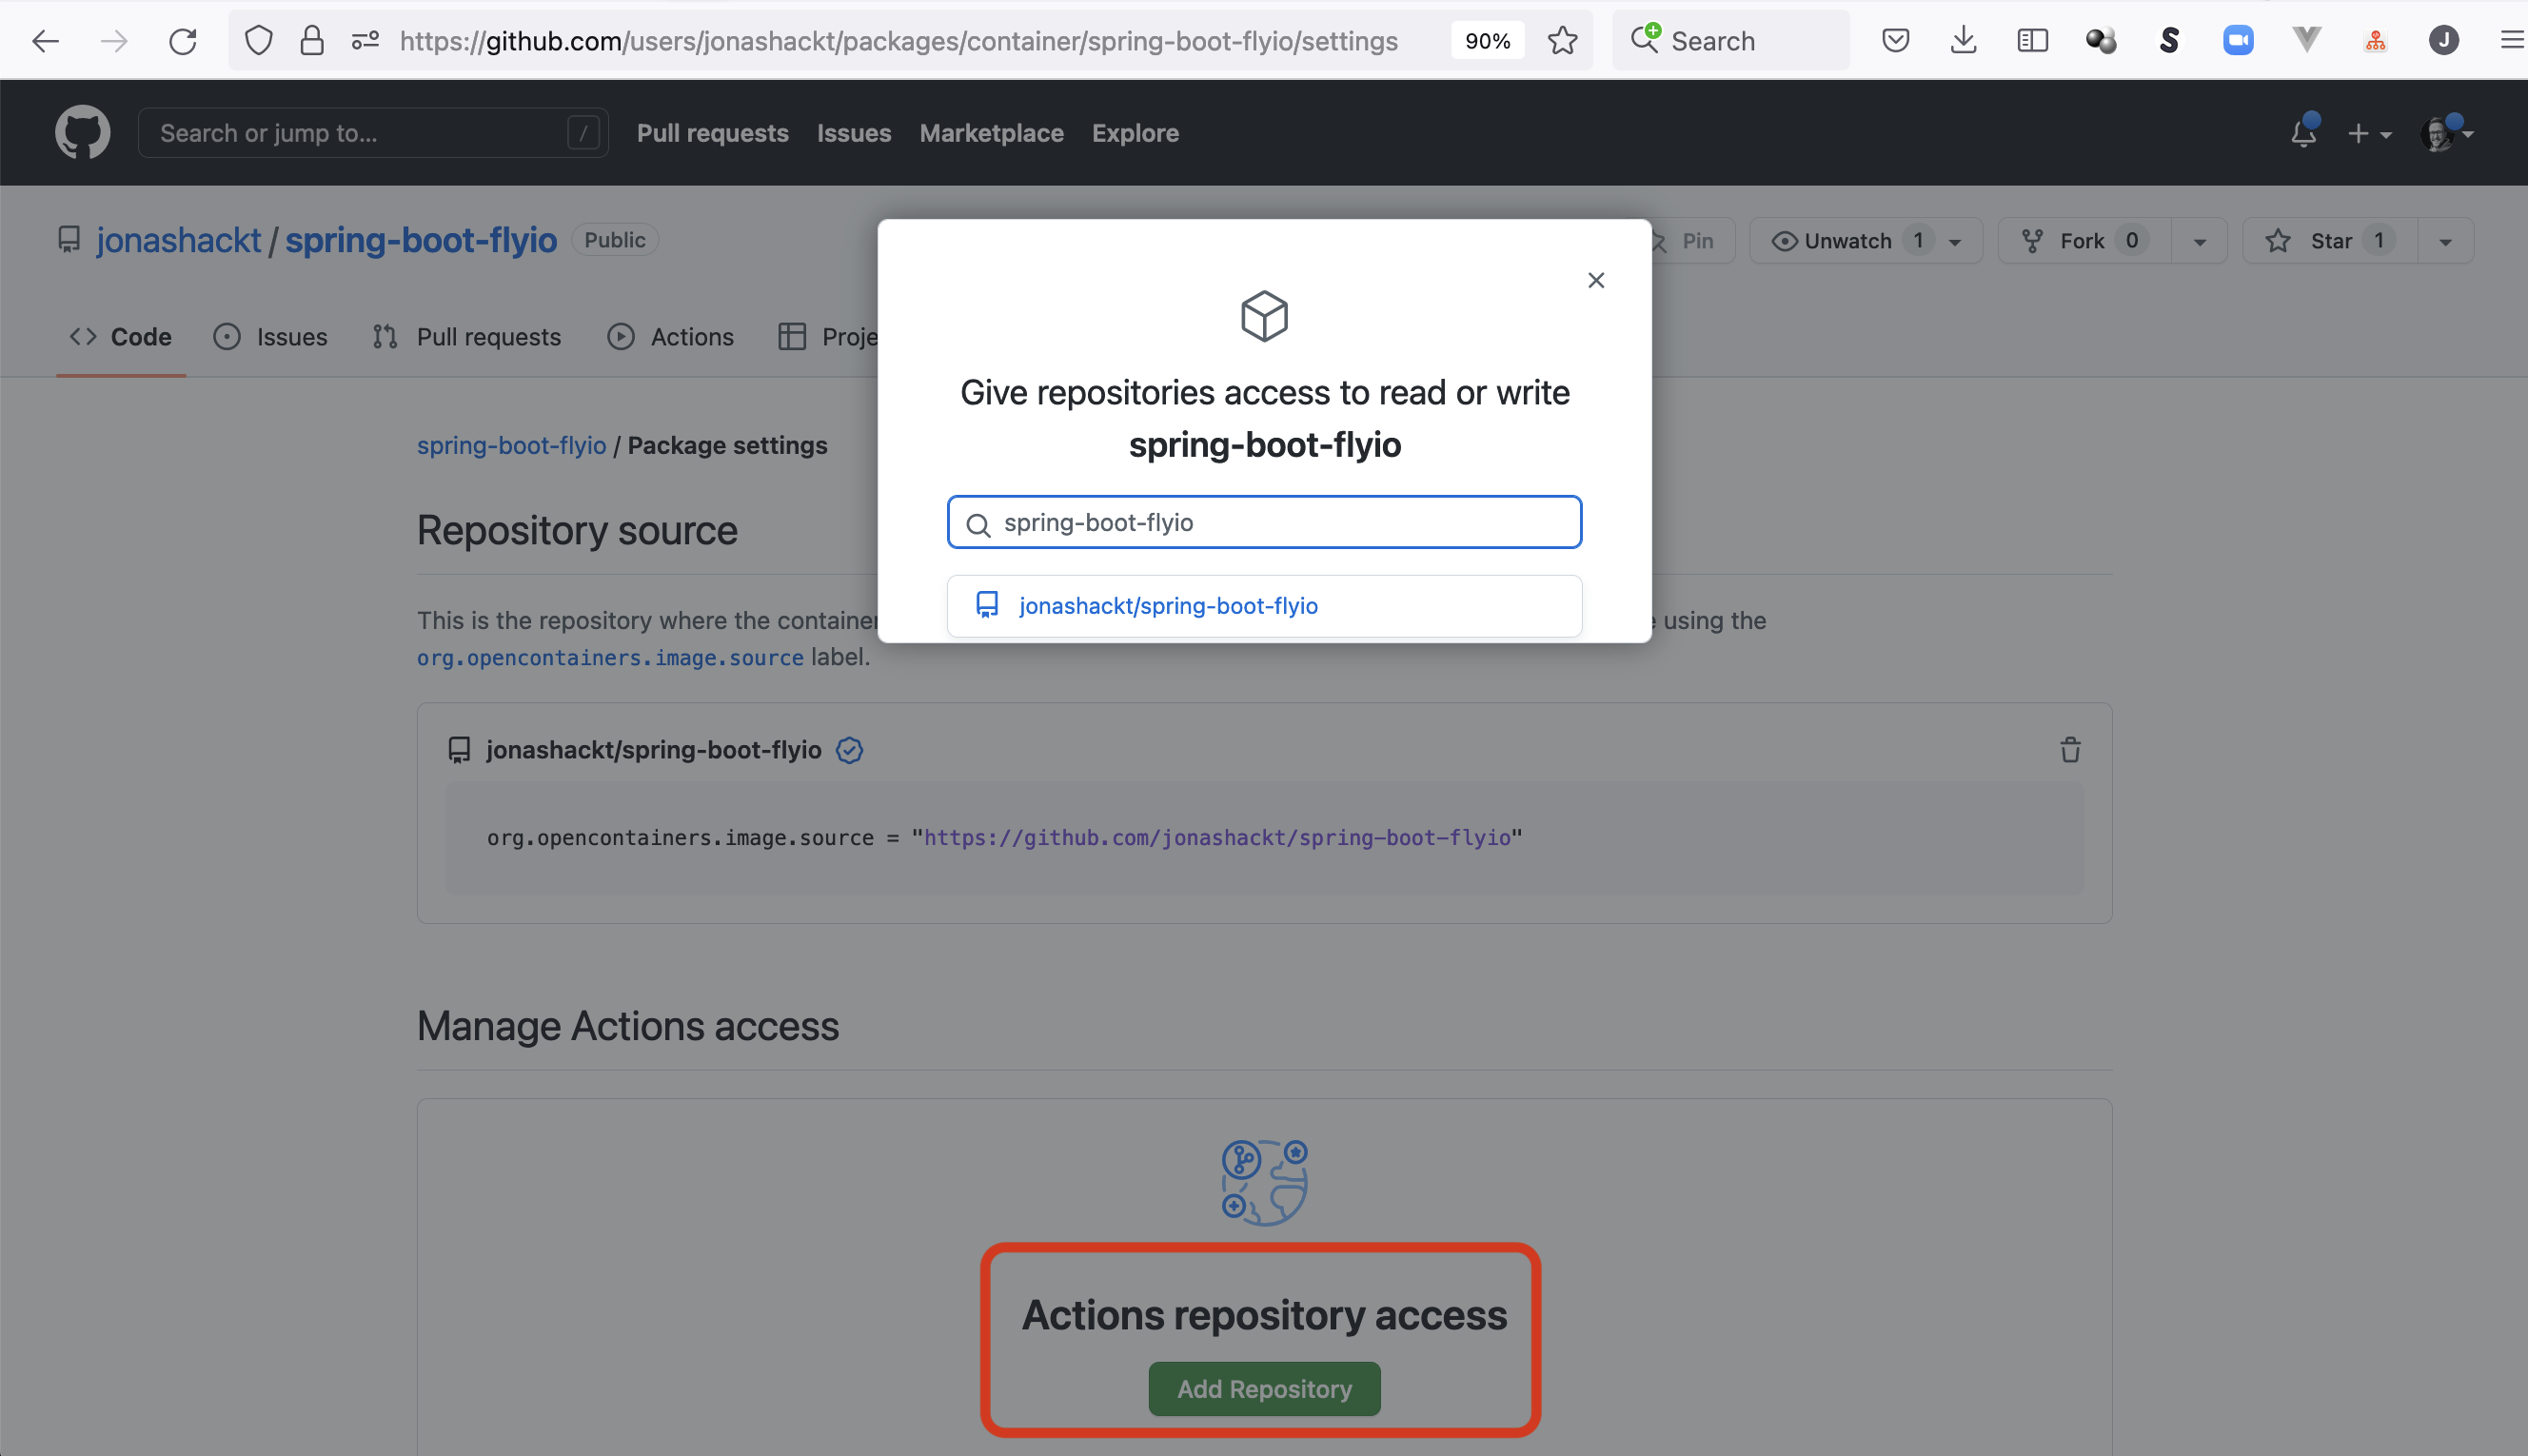This screenshot has width=2528, height=1456.
Task: Bookmark the page with the star icon
Action: [1562, 41]
